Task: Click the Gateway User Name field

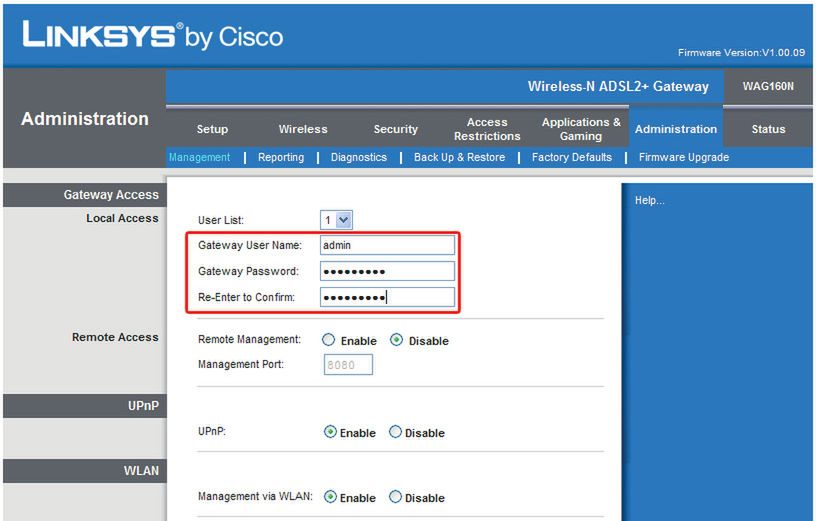Action: (387, 245)
